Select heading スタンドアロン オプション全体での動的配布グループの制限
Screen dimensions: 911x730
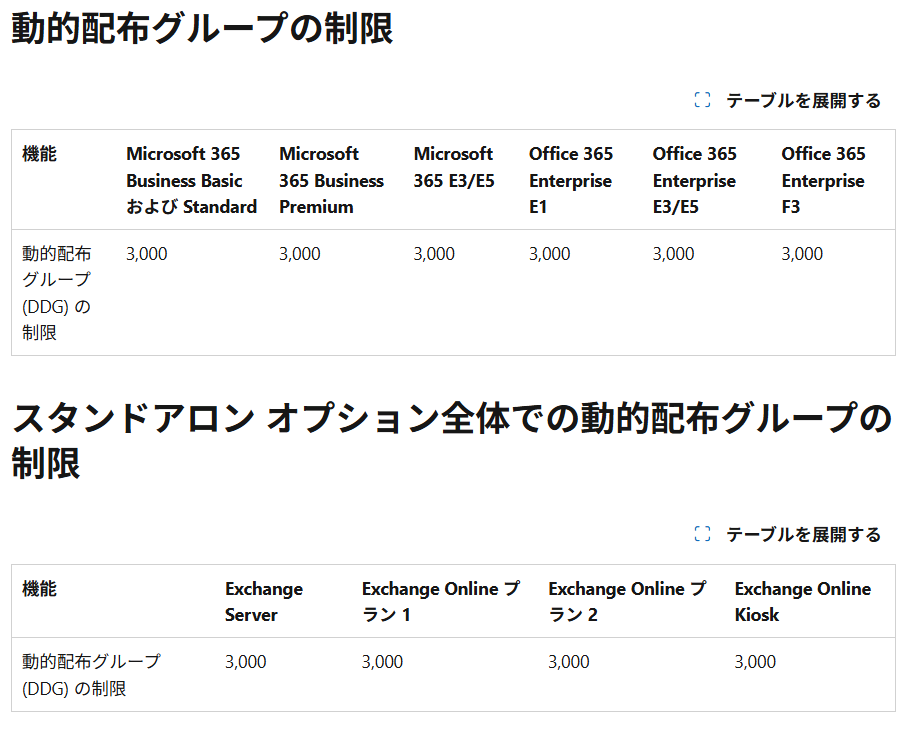click(452, 441)
